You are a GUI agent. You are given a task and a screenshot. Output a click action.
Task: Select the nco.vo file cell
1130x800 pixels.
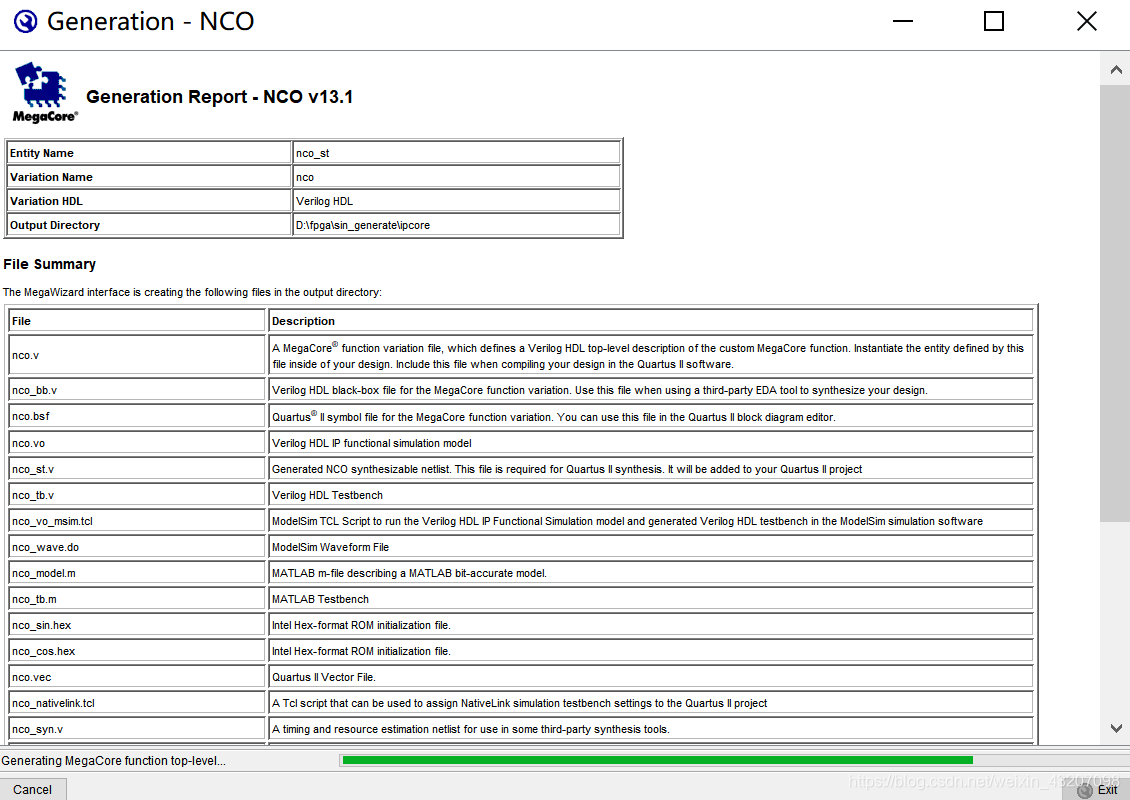pos(137,443)
